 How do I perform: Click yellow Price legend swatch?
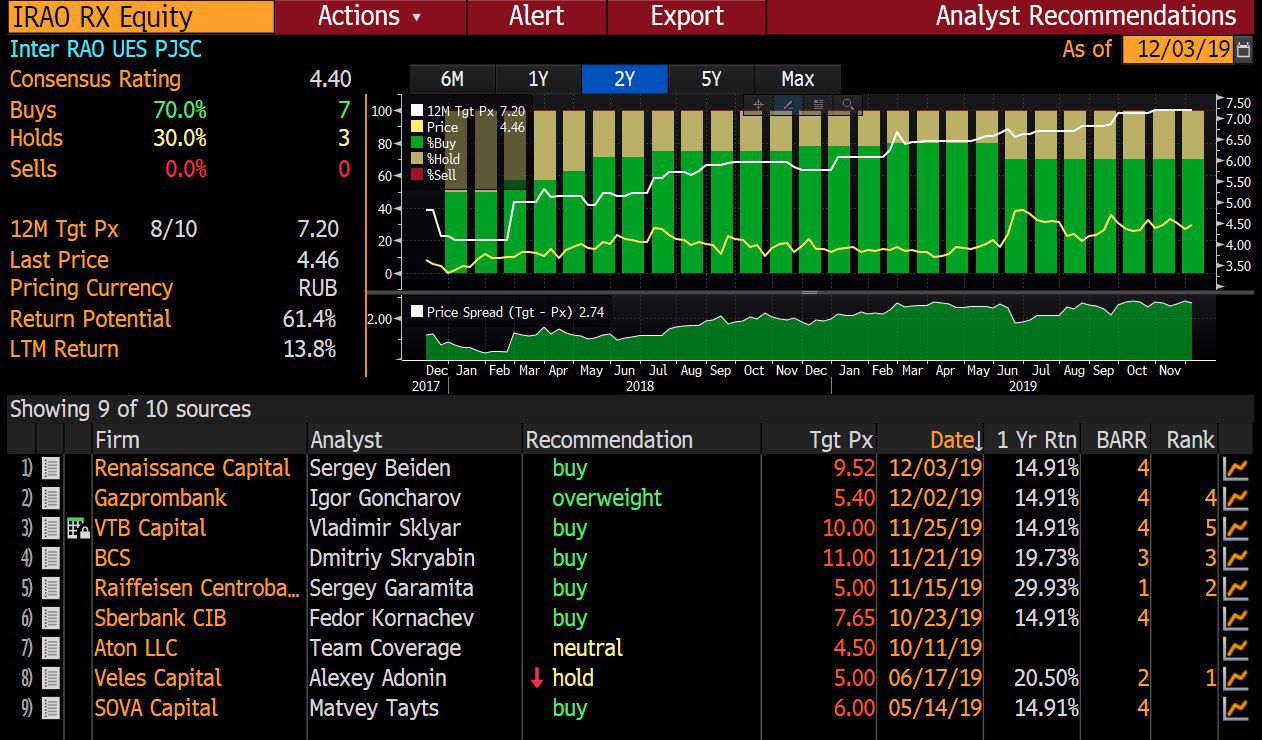pos(418,127)
